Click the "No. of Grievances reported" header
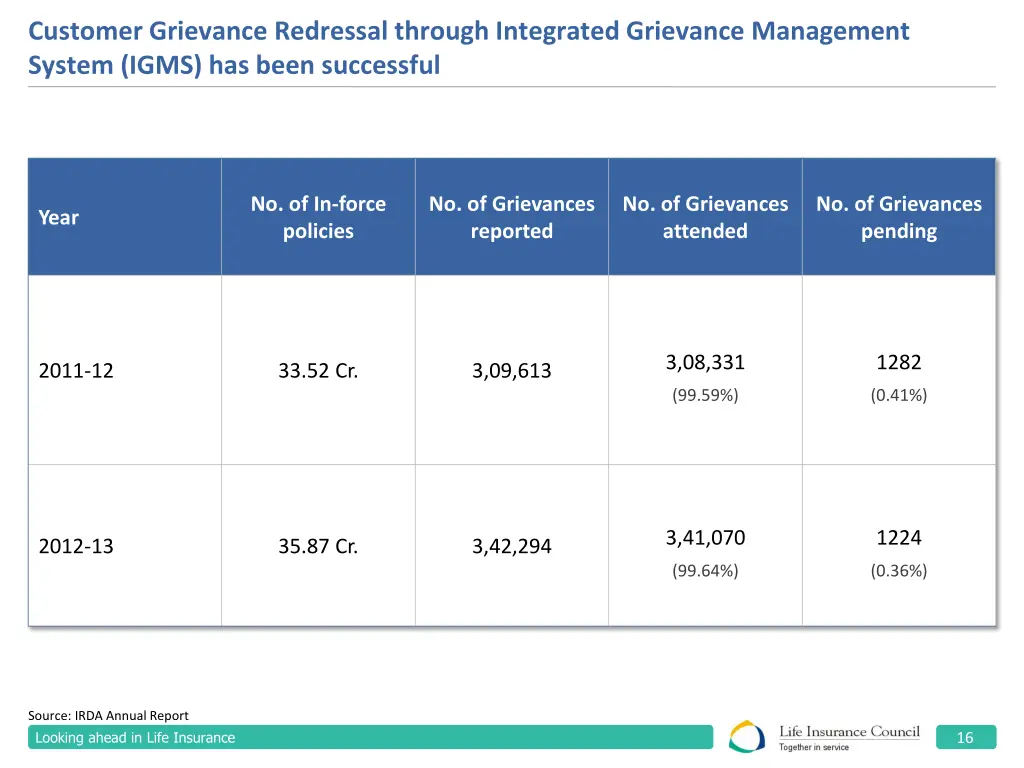Screen dimensions: 1024x768 click(511, 217)
